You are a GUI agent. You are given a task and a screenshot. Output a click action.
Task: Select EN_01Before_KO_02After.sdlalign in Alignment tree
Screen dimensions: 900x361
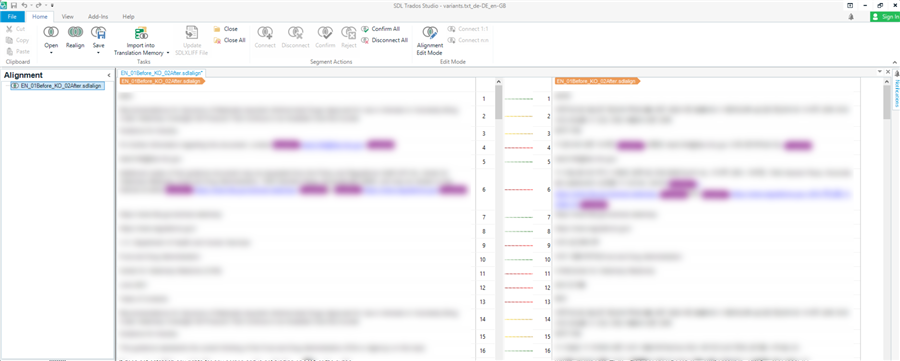(x=57, y=86)
